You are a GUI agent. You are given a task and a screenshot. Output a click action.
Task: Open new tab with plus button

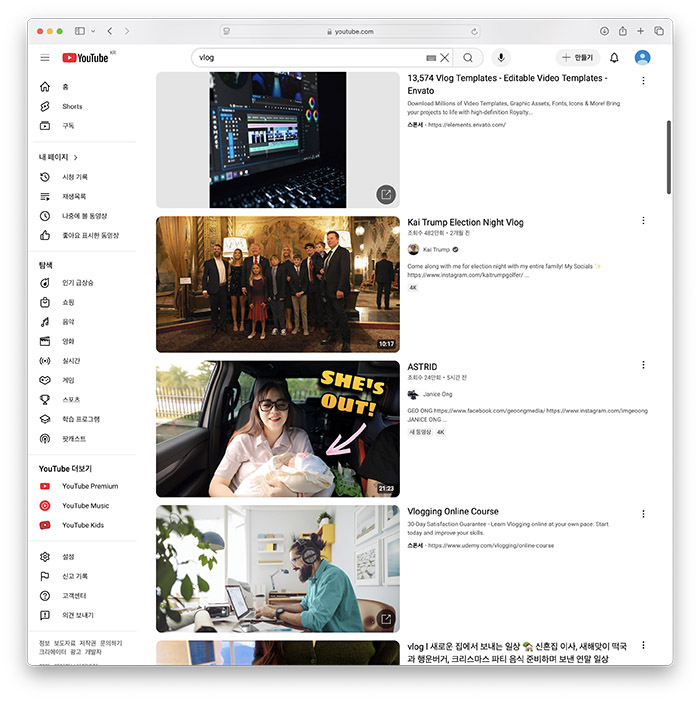click(641, 31)
